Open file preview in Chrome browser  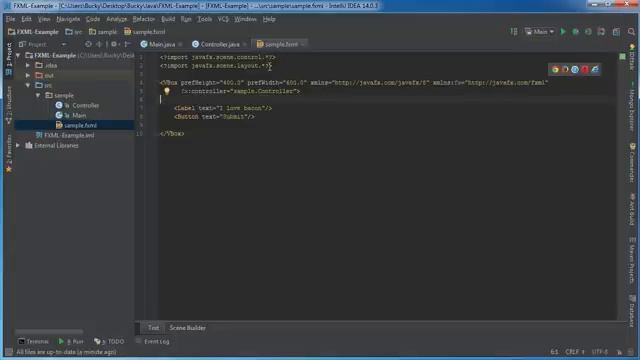point(555,69)
